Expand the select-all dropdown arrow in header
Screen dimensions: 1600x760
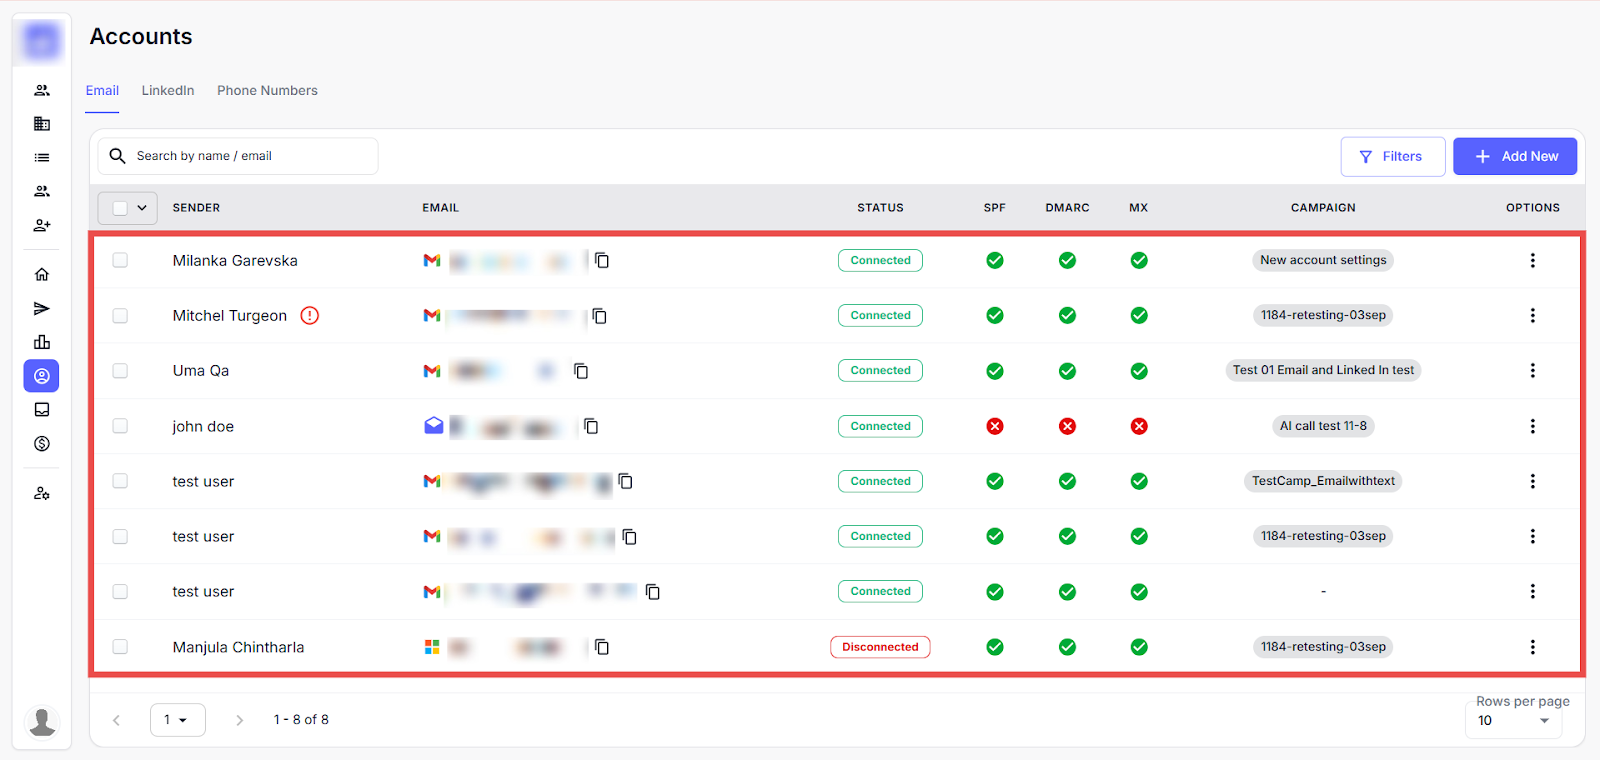coord(142,208)
